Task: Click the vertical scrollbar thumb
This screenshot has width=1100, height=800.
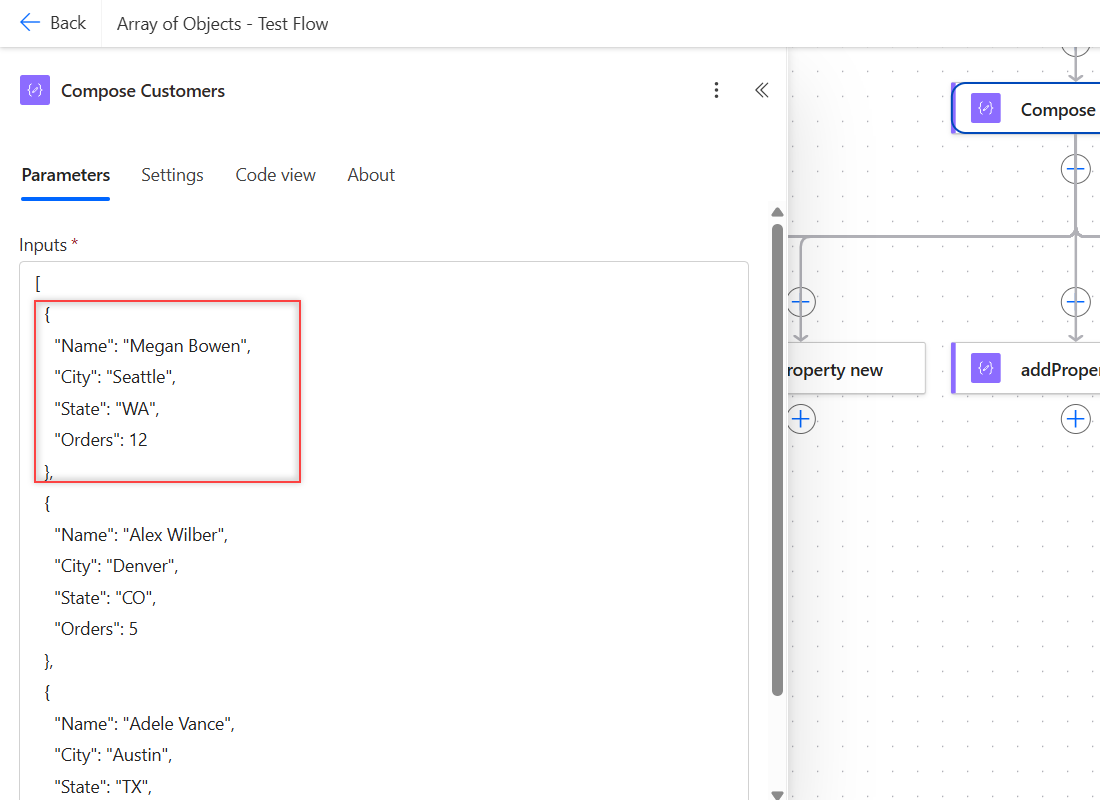Action: pyautogui.click(x=777, y=460)
